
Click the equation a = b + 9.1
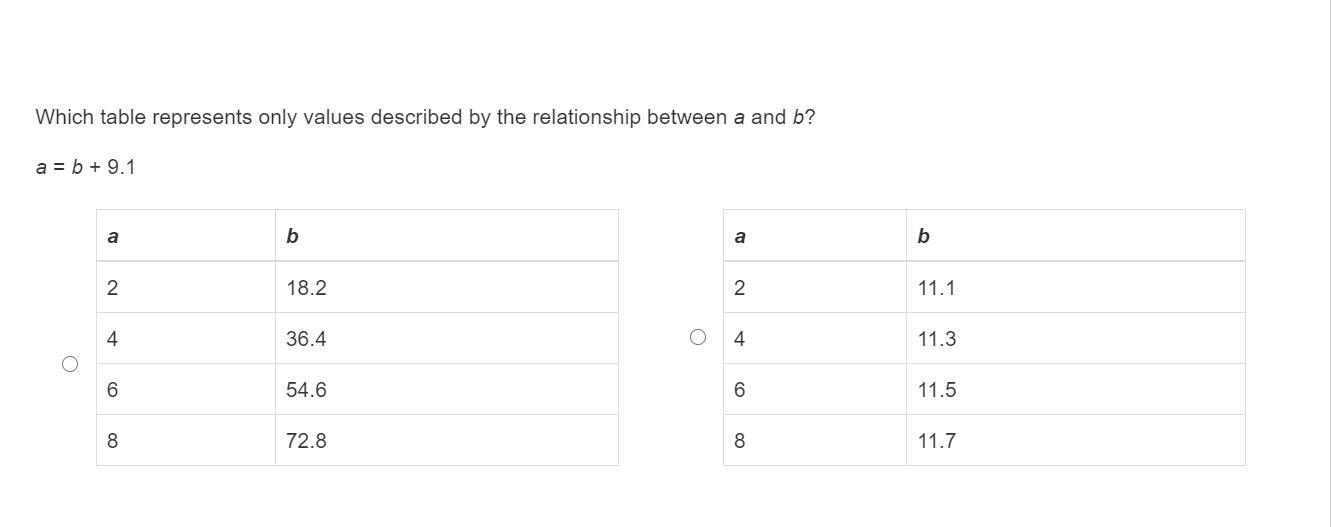[x=85, y=167]
